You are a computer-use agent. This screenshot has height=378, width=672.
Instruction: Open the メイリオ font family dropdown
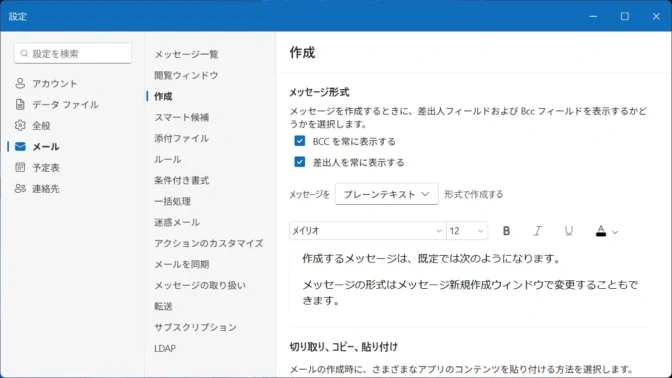click(x=367, y=231)
